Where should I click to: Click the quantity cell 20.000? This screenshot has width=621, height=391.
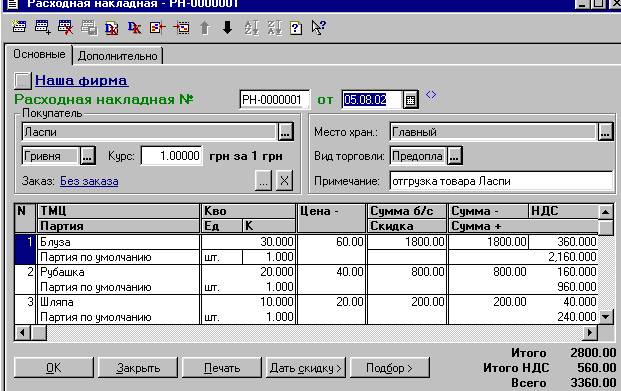tap(248, 272)
